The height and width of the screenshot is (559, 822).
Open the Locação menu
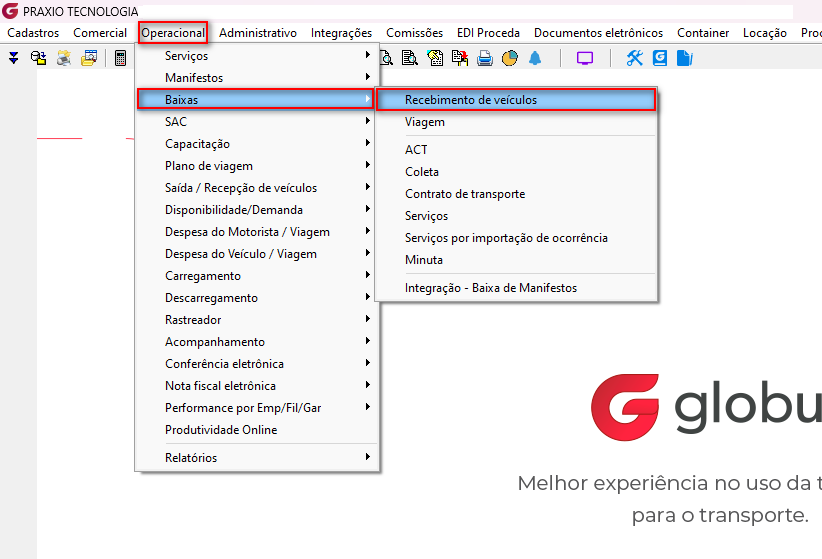coord(764,33)
